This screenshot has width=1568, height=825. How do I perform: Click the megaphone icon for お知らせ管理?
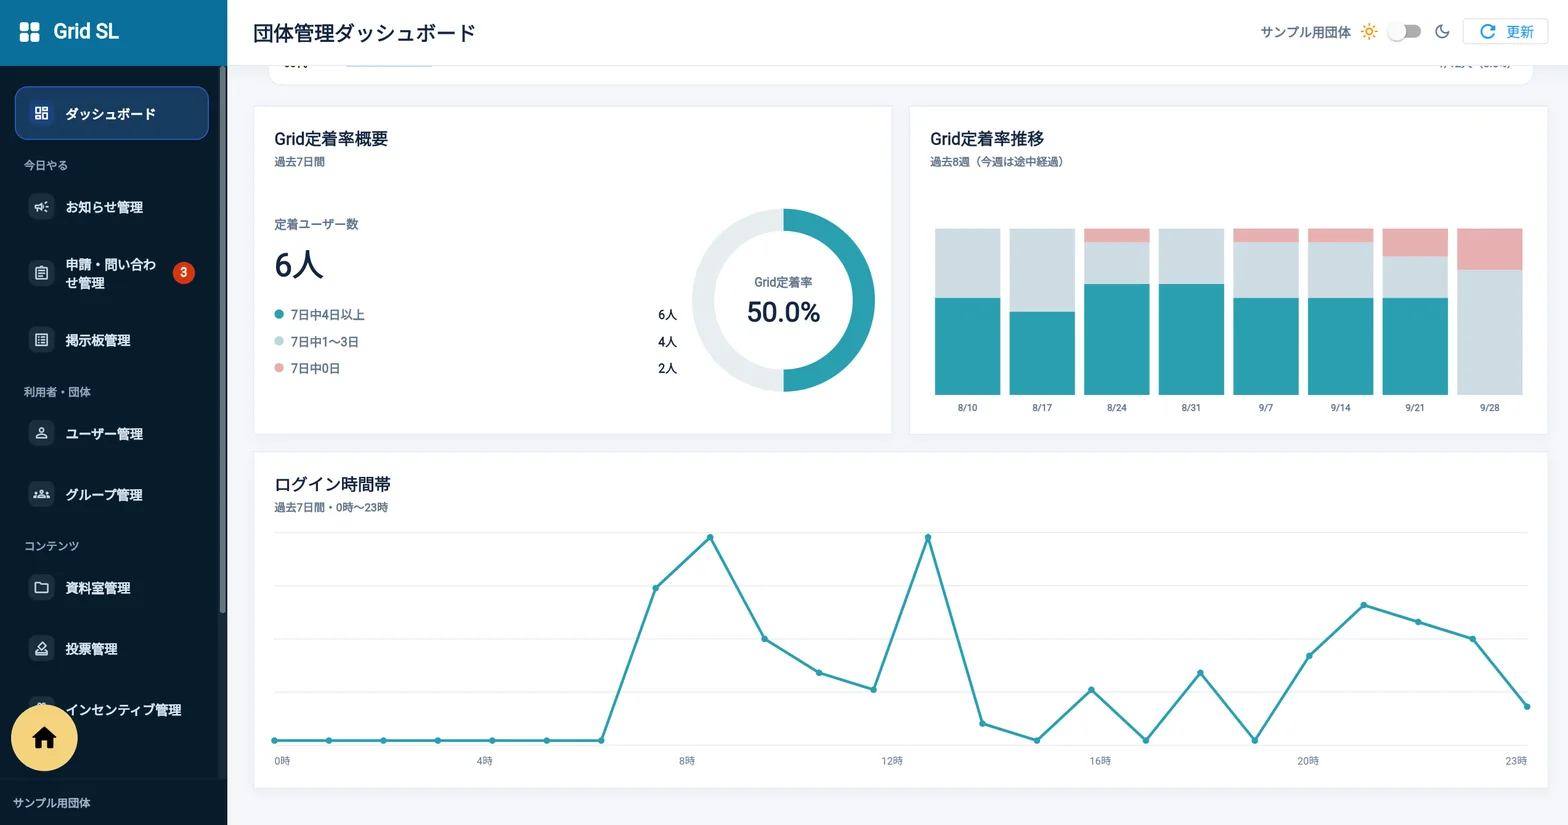[x=42, y=207]
